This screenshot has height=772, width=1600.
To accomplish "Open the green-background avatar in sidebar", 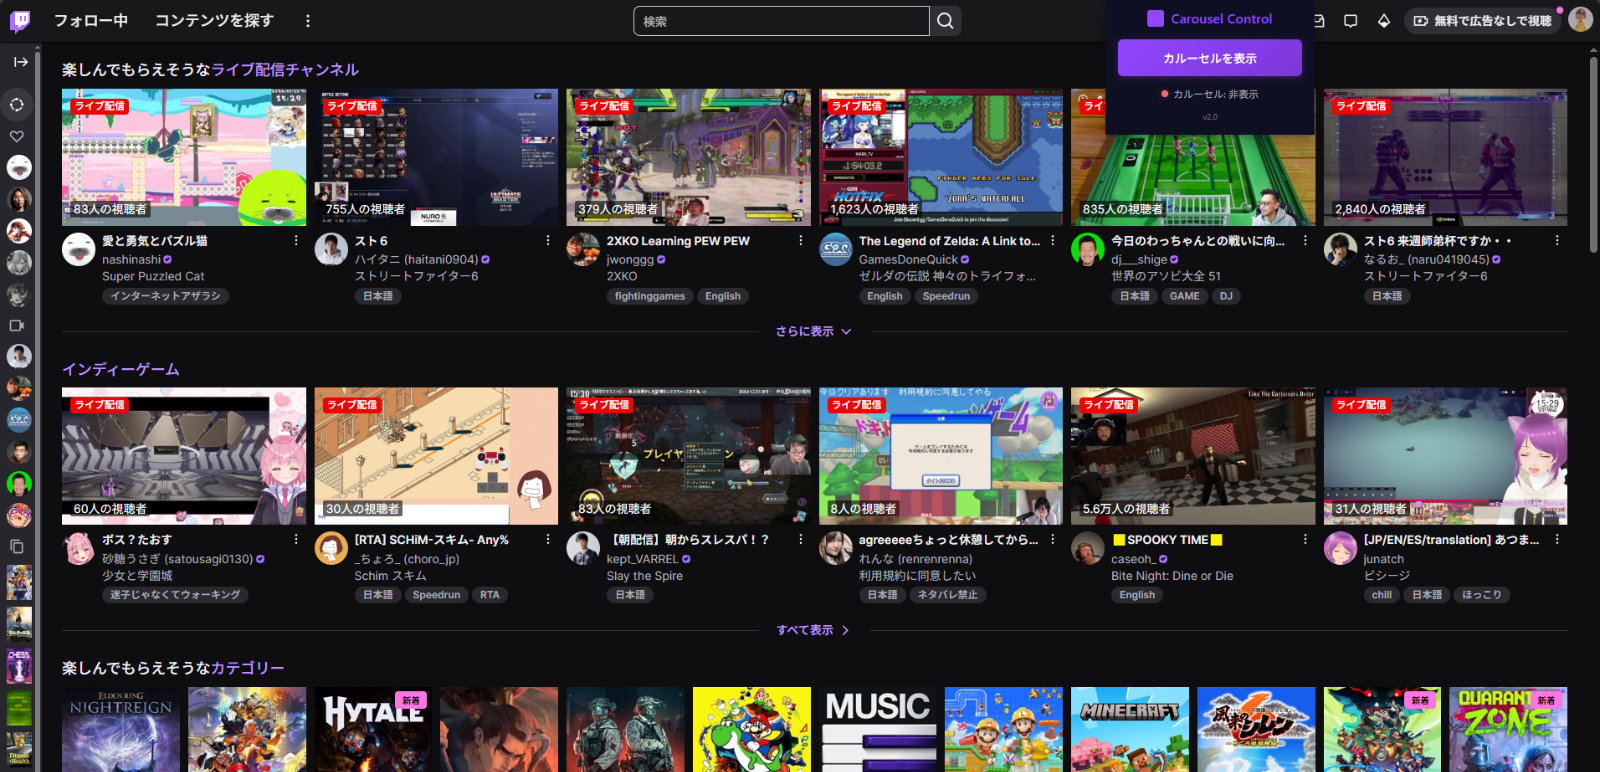I will coord(19,484).
